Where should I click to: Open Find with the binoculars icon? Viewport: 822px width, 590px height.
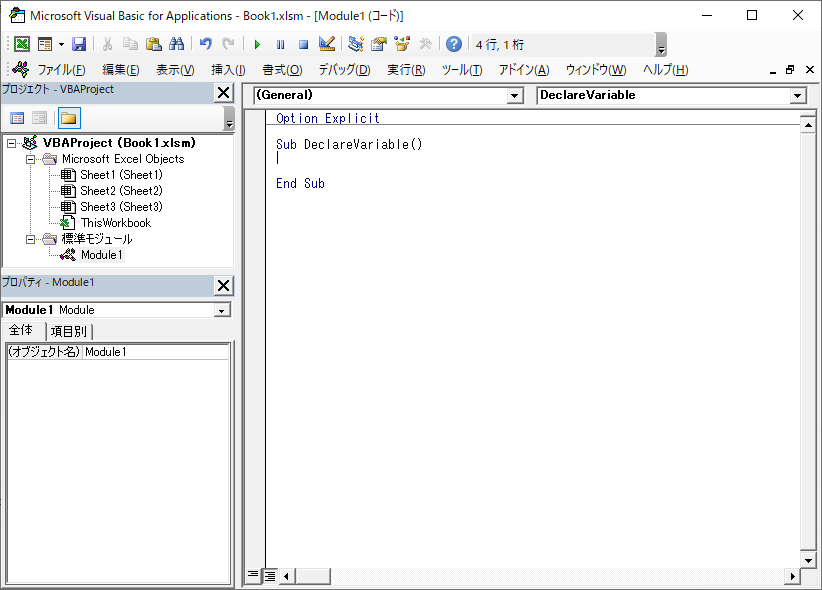(176, 44)
